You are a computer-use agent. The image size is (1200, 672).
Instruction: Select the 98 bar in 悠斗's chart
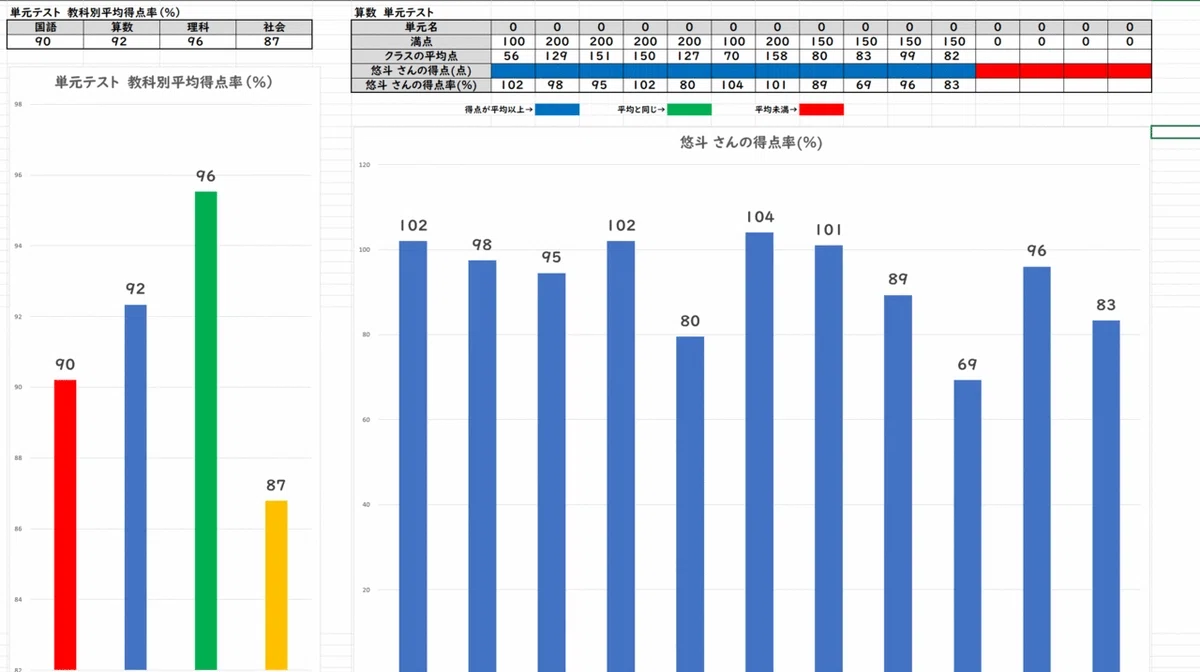pyautogui.click(x=482, y=466)
